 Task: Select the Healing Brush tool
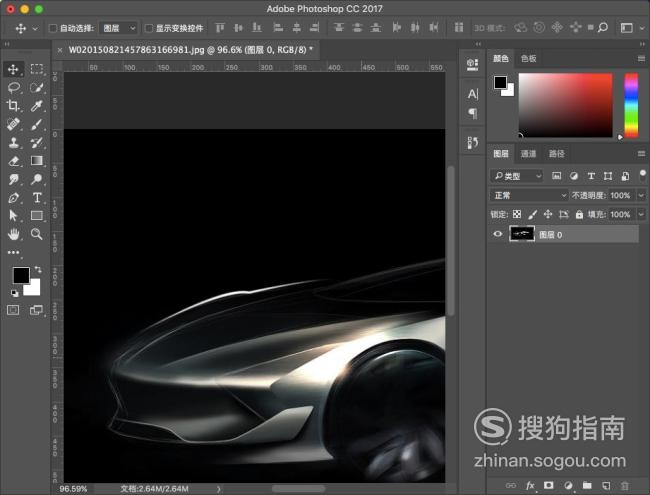click(13, 124)
